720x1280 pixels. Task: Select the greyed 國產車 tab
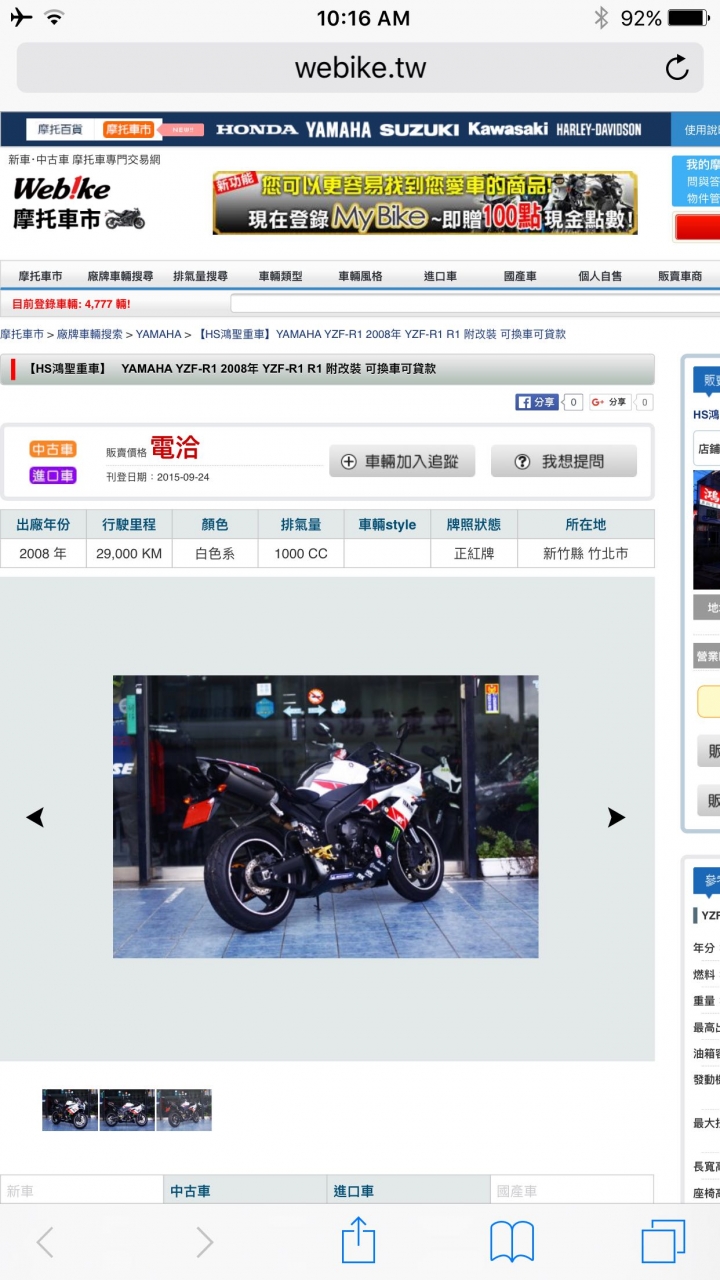572,1190
